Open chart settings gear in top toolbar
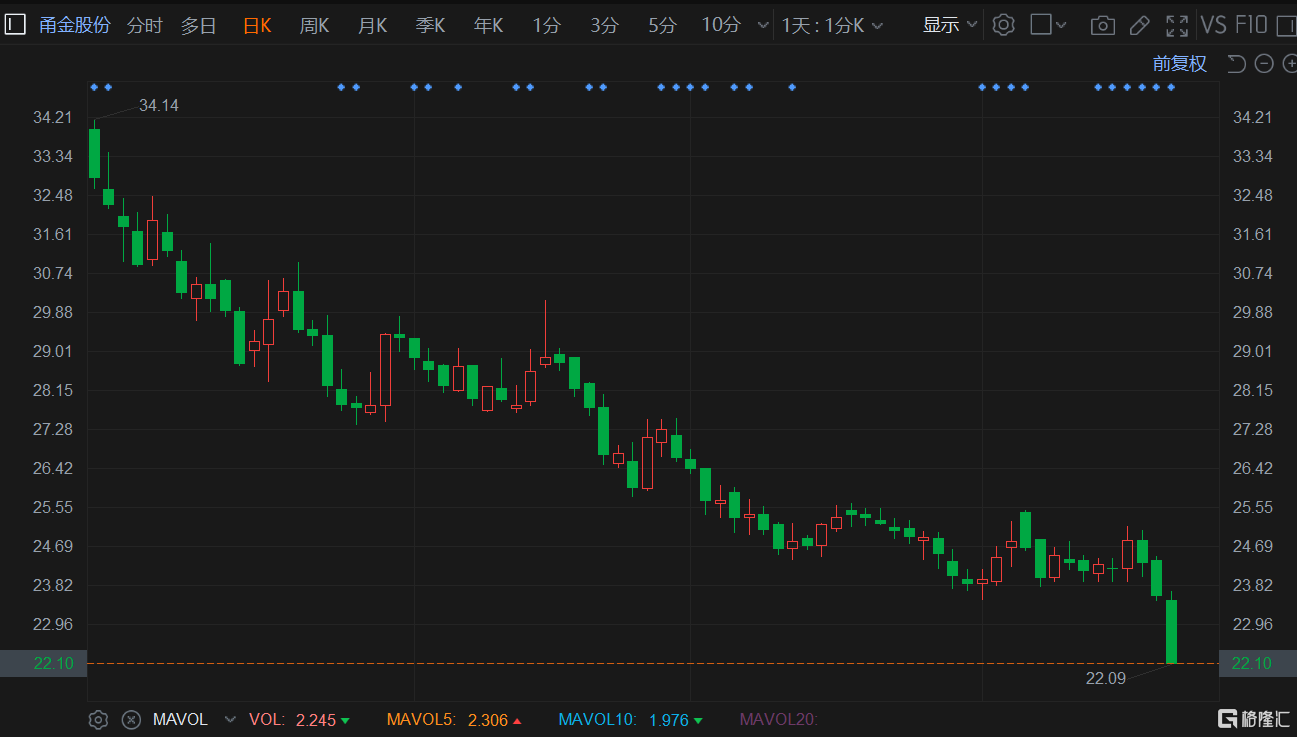 click(1003, 25)
